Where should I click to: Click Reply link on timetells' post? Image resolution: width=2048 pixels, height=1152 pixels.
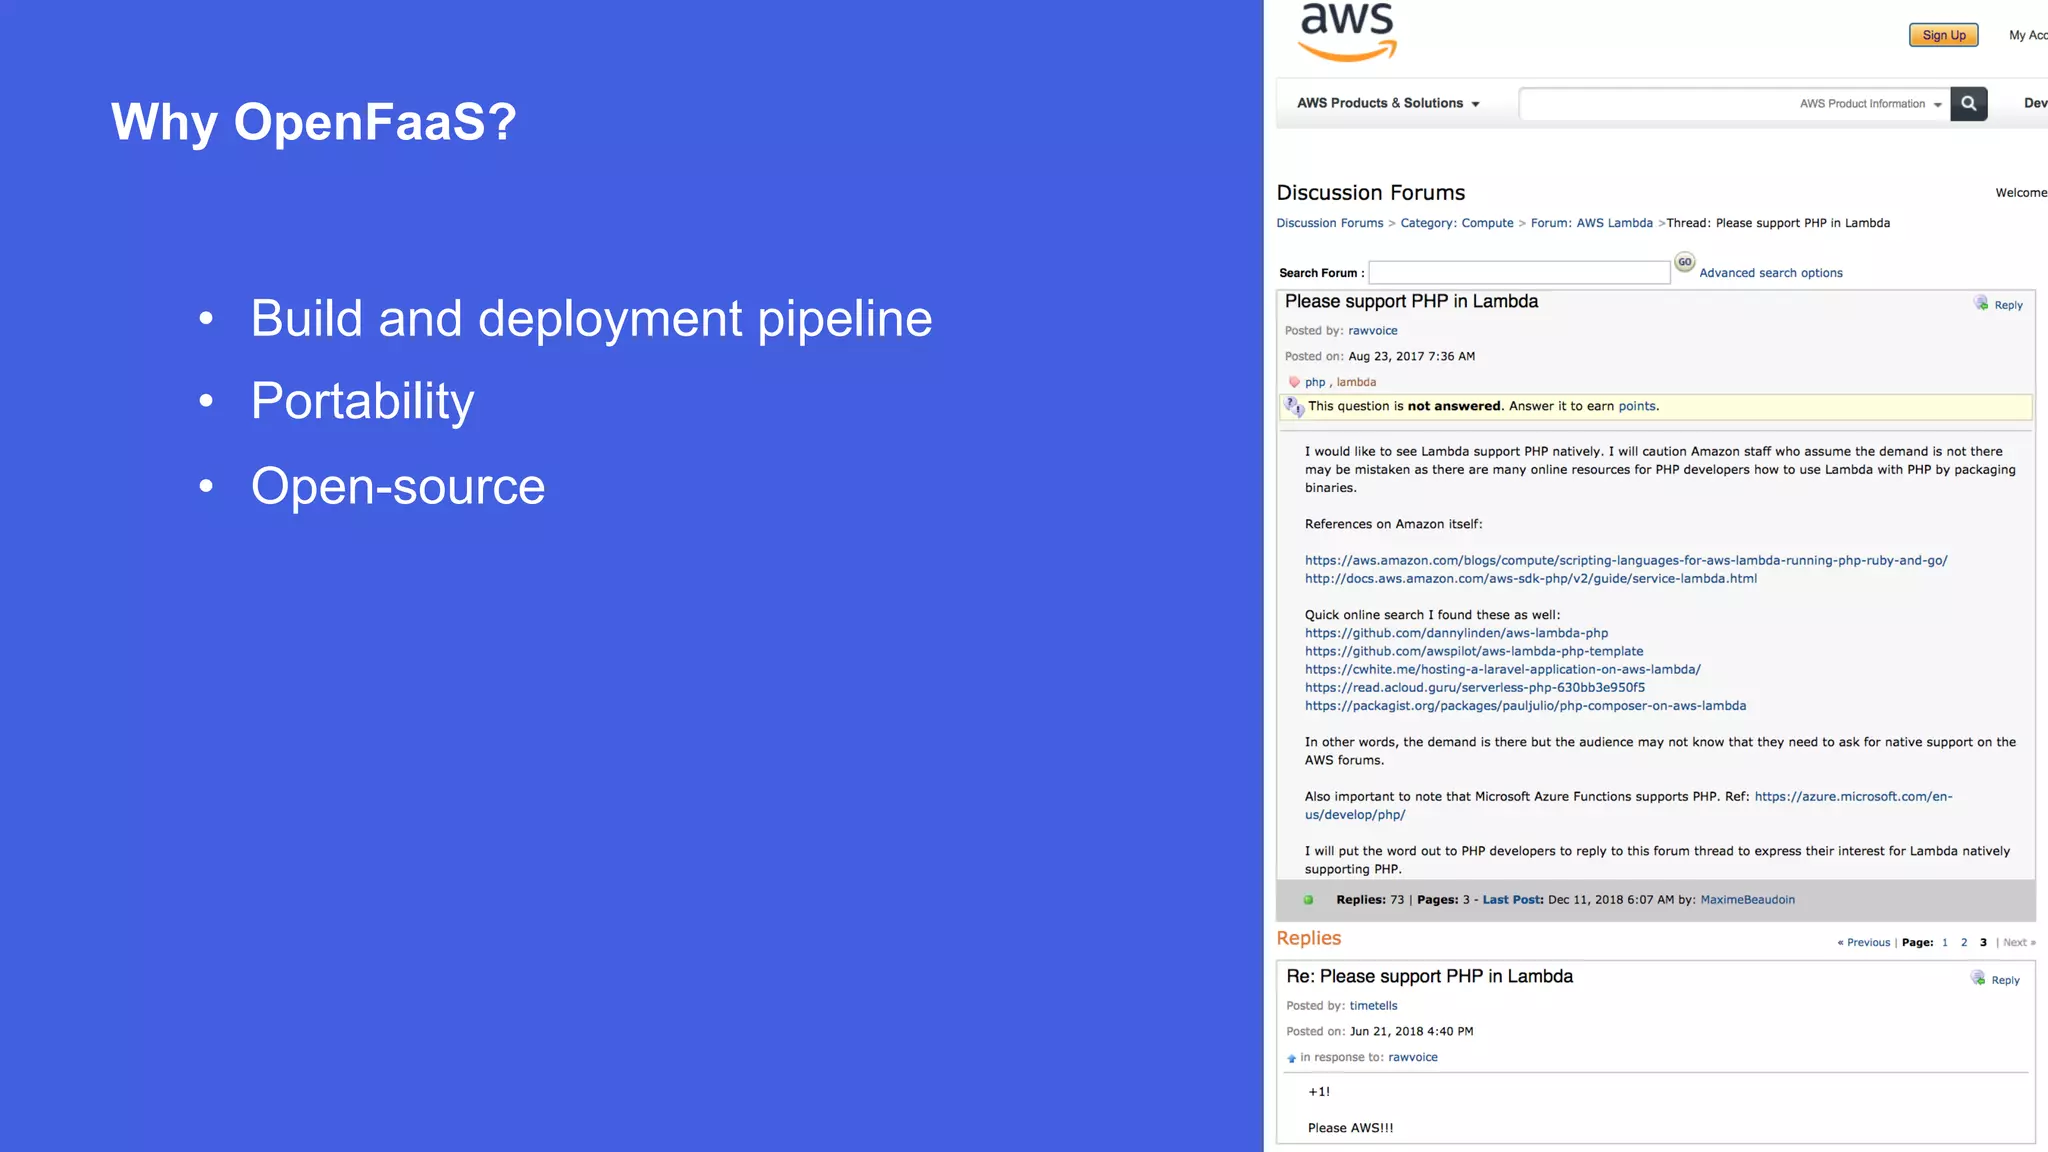click(2005, 981)
